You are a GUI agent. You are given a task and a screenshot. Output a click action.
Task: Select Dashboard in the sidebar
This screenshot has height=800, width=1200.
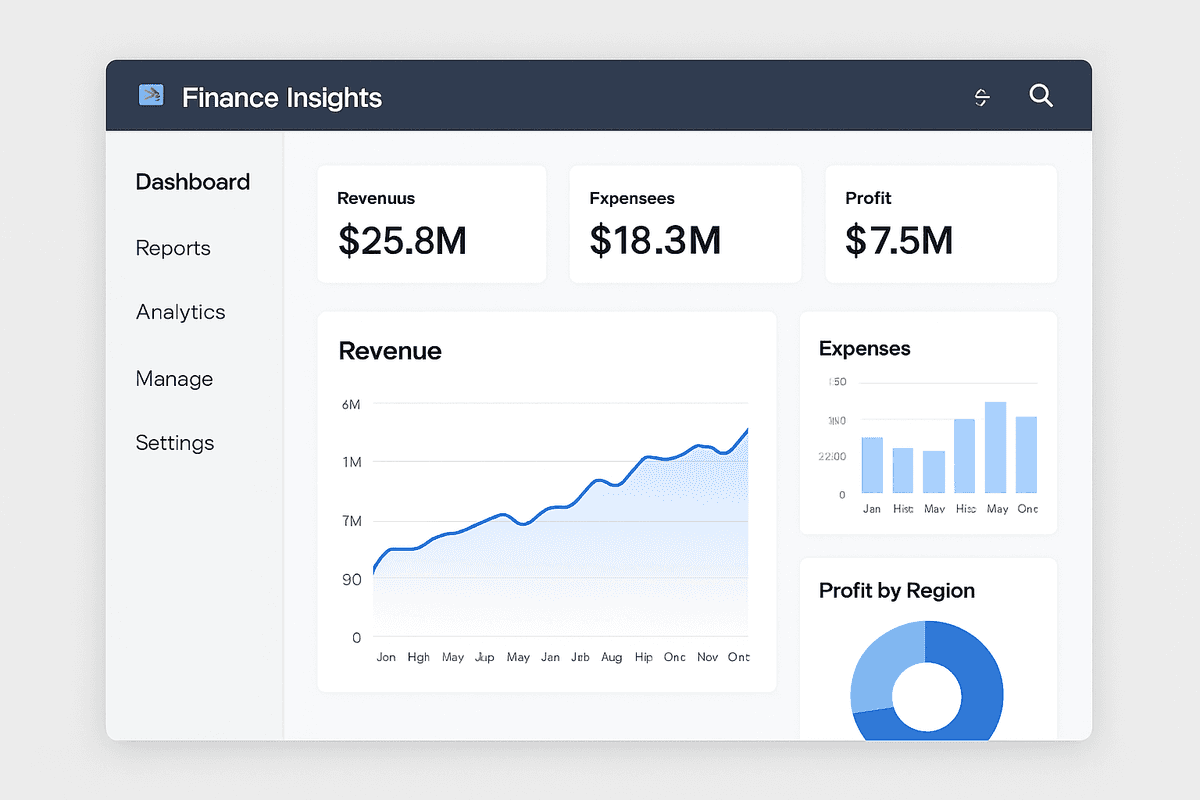[x=192, y=182]
